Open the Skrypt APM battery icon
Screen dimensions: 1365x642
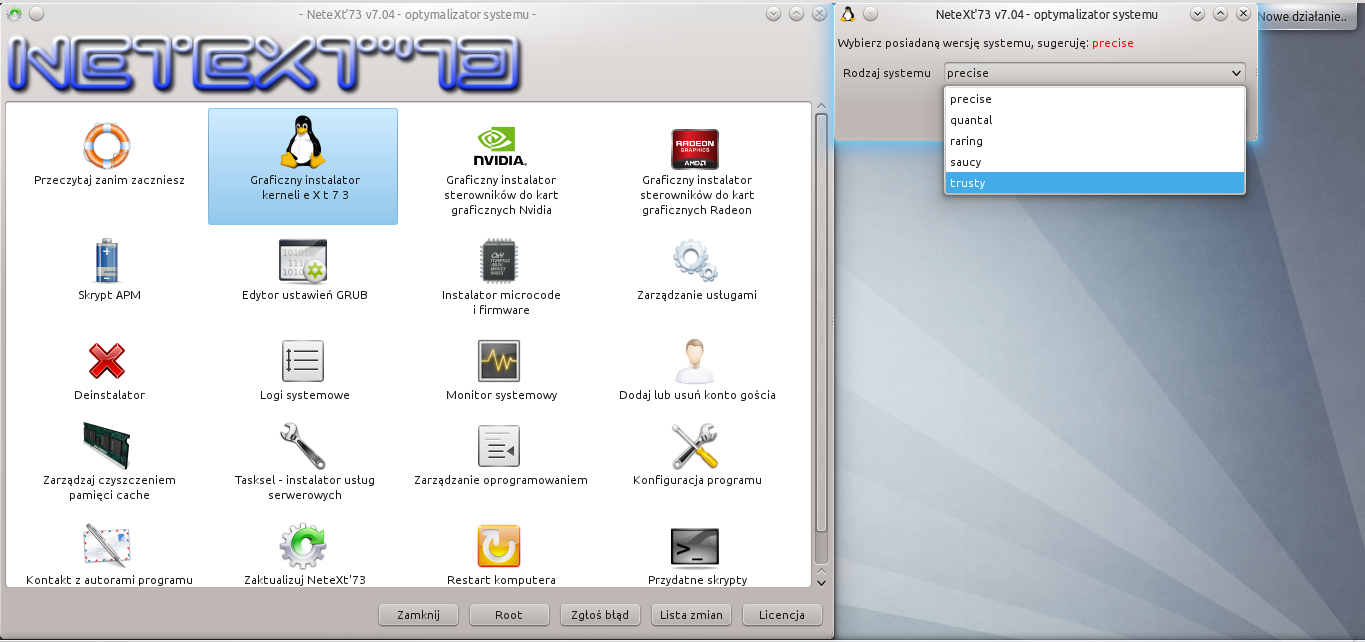tap(108, 260)
